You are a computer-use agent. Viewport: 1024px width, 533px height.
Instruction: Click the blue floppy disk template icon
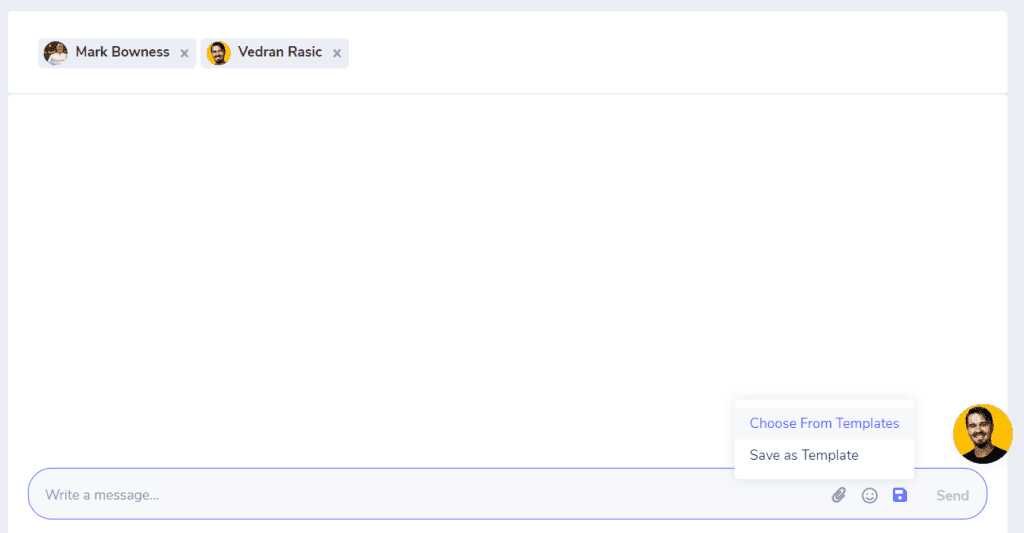tap(900, 495)
